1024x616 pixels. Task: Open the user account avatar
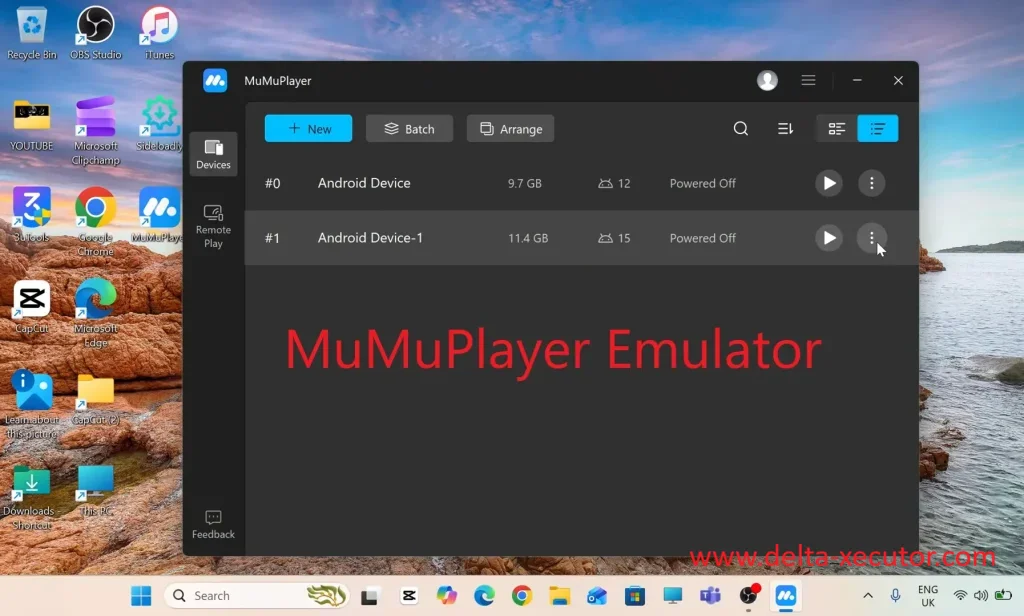click(x=767, y=80)
